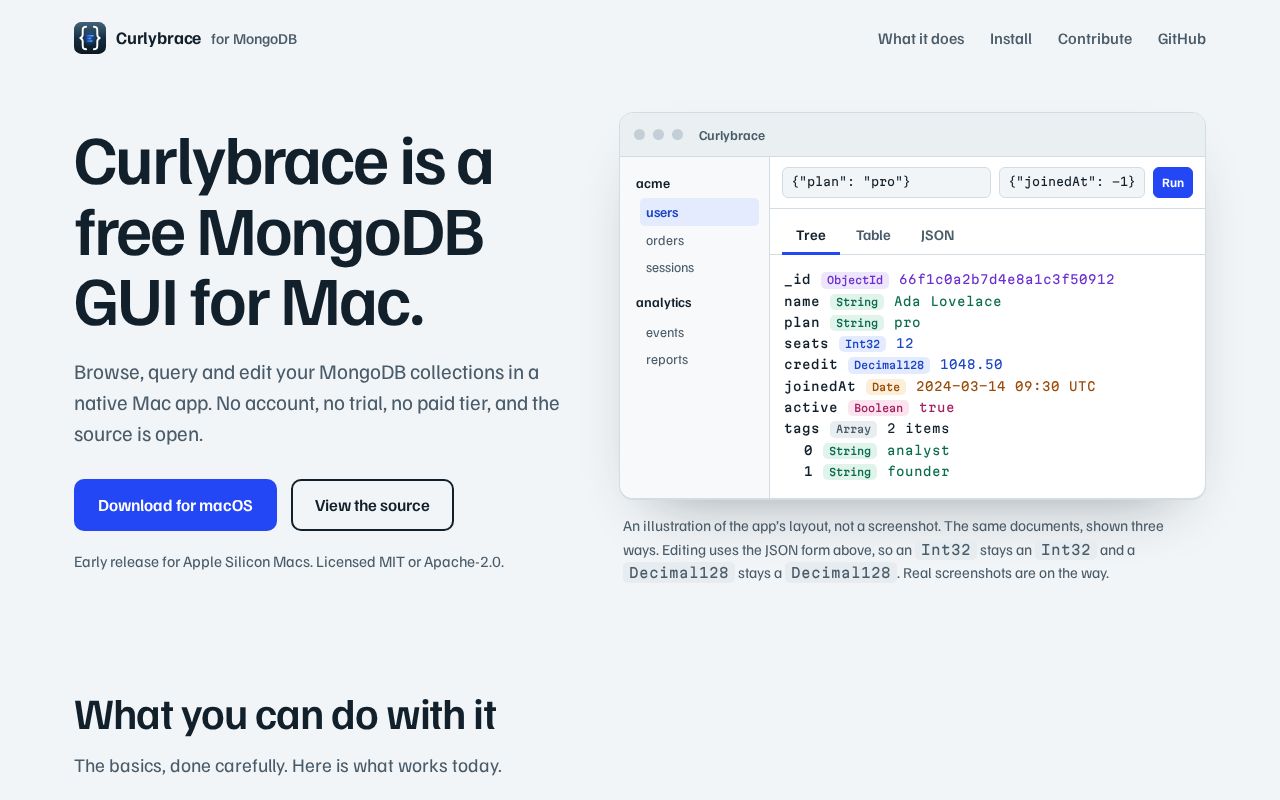Select the reports collection
Viewport: 1280px width, 800px height.
point(699,359)
